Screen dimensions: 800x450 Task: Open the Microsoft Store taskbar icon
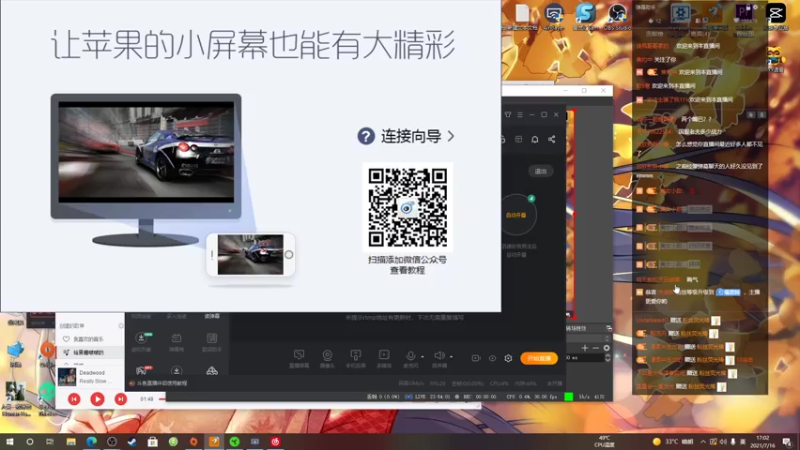tap(153, 441)
